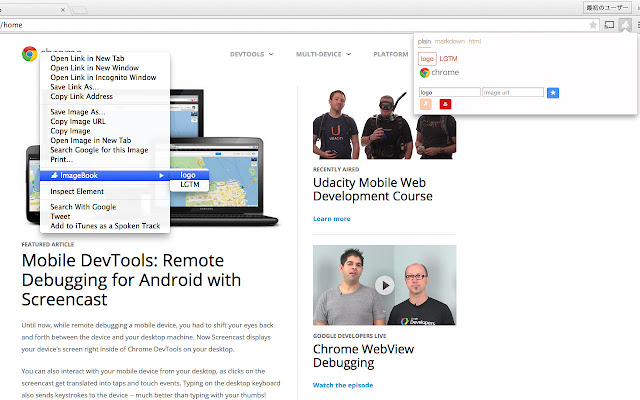Expand the MULTI-DEVICE navigation dropdown
The width and height of the screenshot is (640, 400).
323,54
